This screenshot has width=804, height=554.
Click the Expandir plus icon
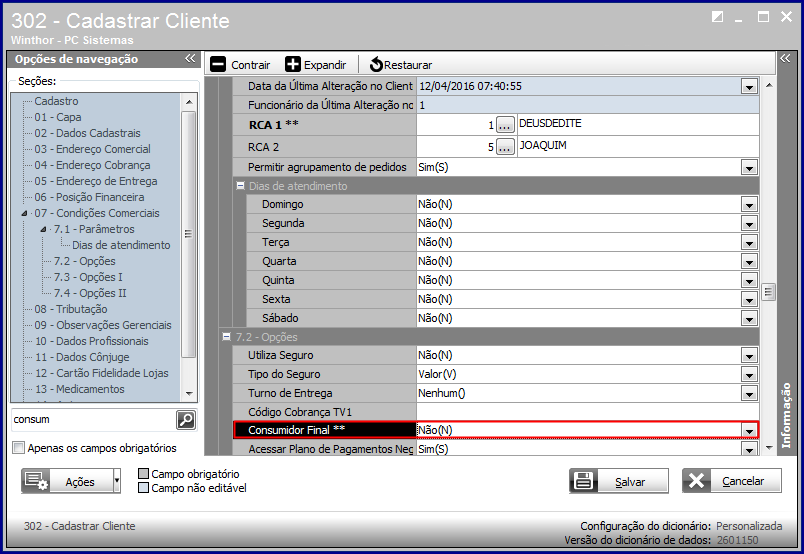[x=293, y=65]
